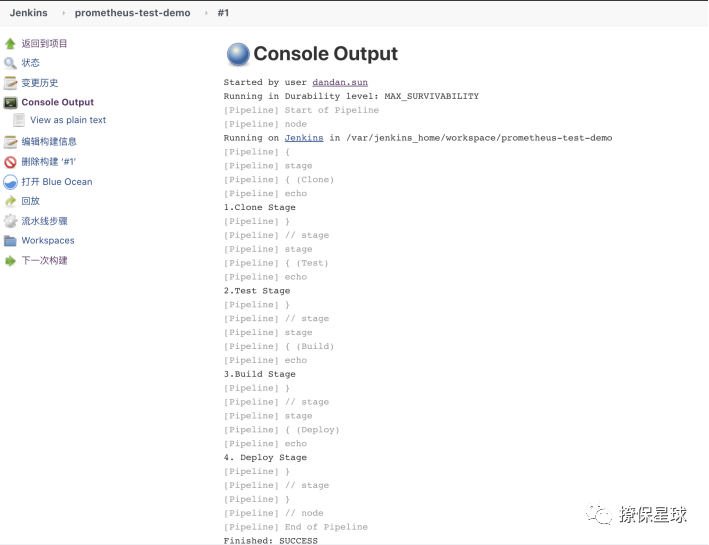Open View as plain text
Screen dimensions: 709x545
[68, 120]
